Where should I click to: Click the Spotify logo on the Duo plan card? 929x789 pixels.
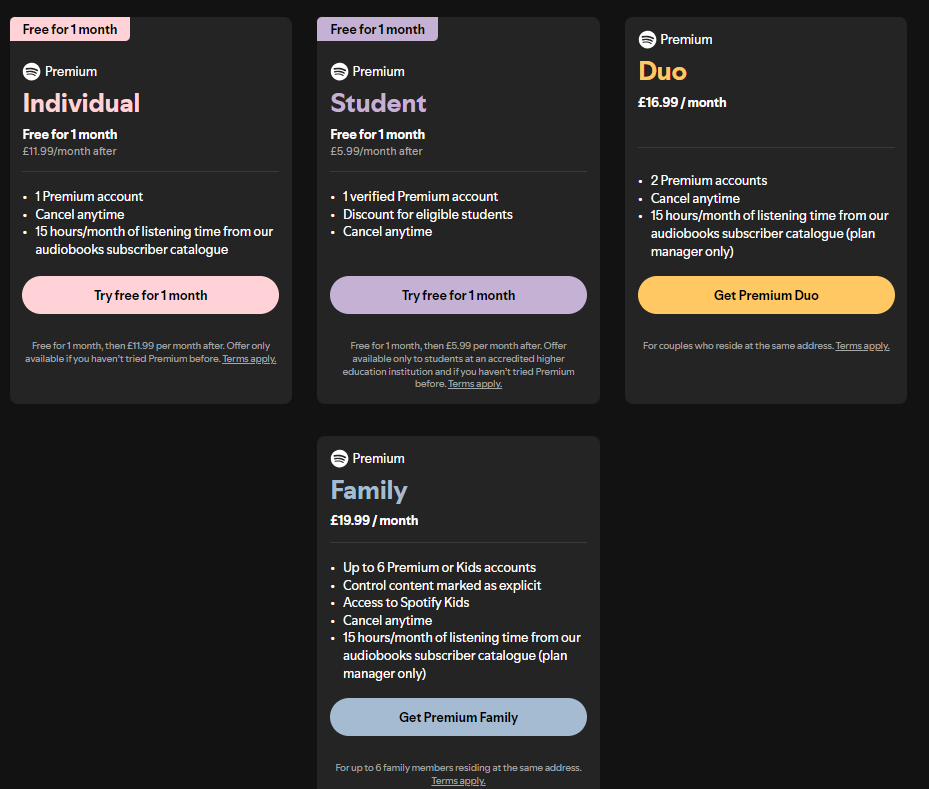point(647,39)
